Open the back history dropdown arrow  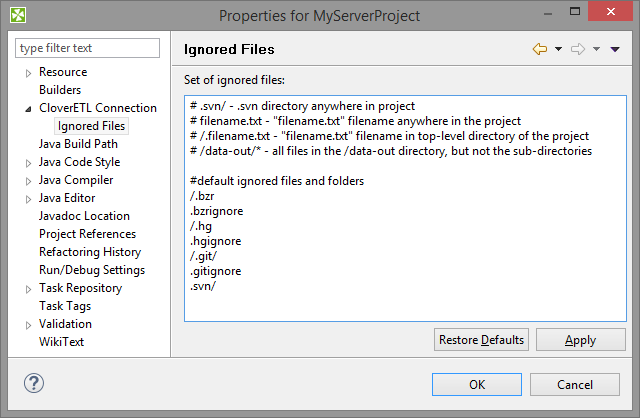tap(558, 49)
